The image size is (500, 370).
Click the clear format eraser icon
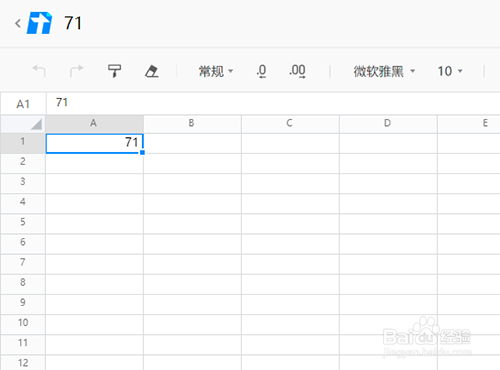point(152,71)
